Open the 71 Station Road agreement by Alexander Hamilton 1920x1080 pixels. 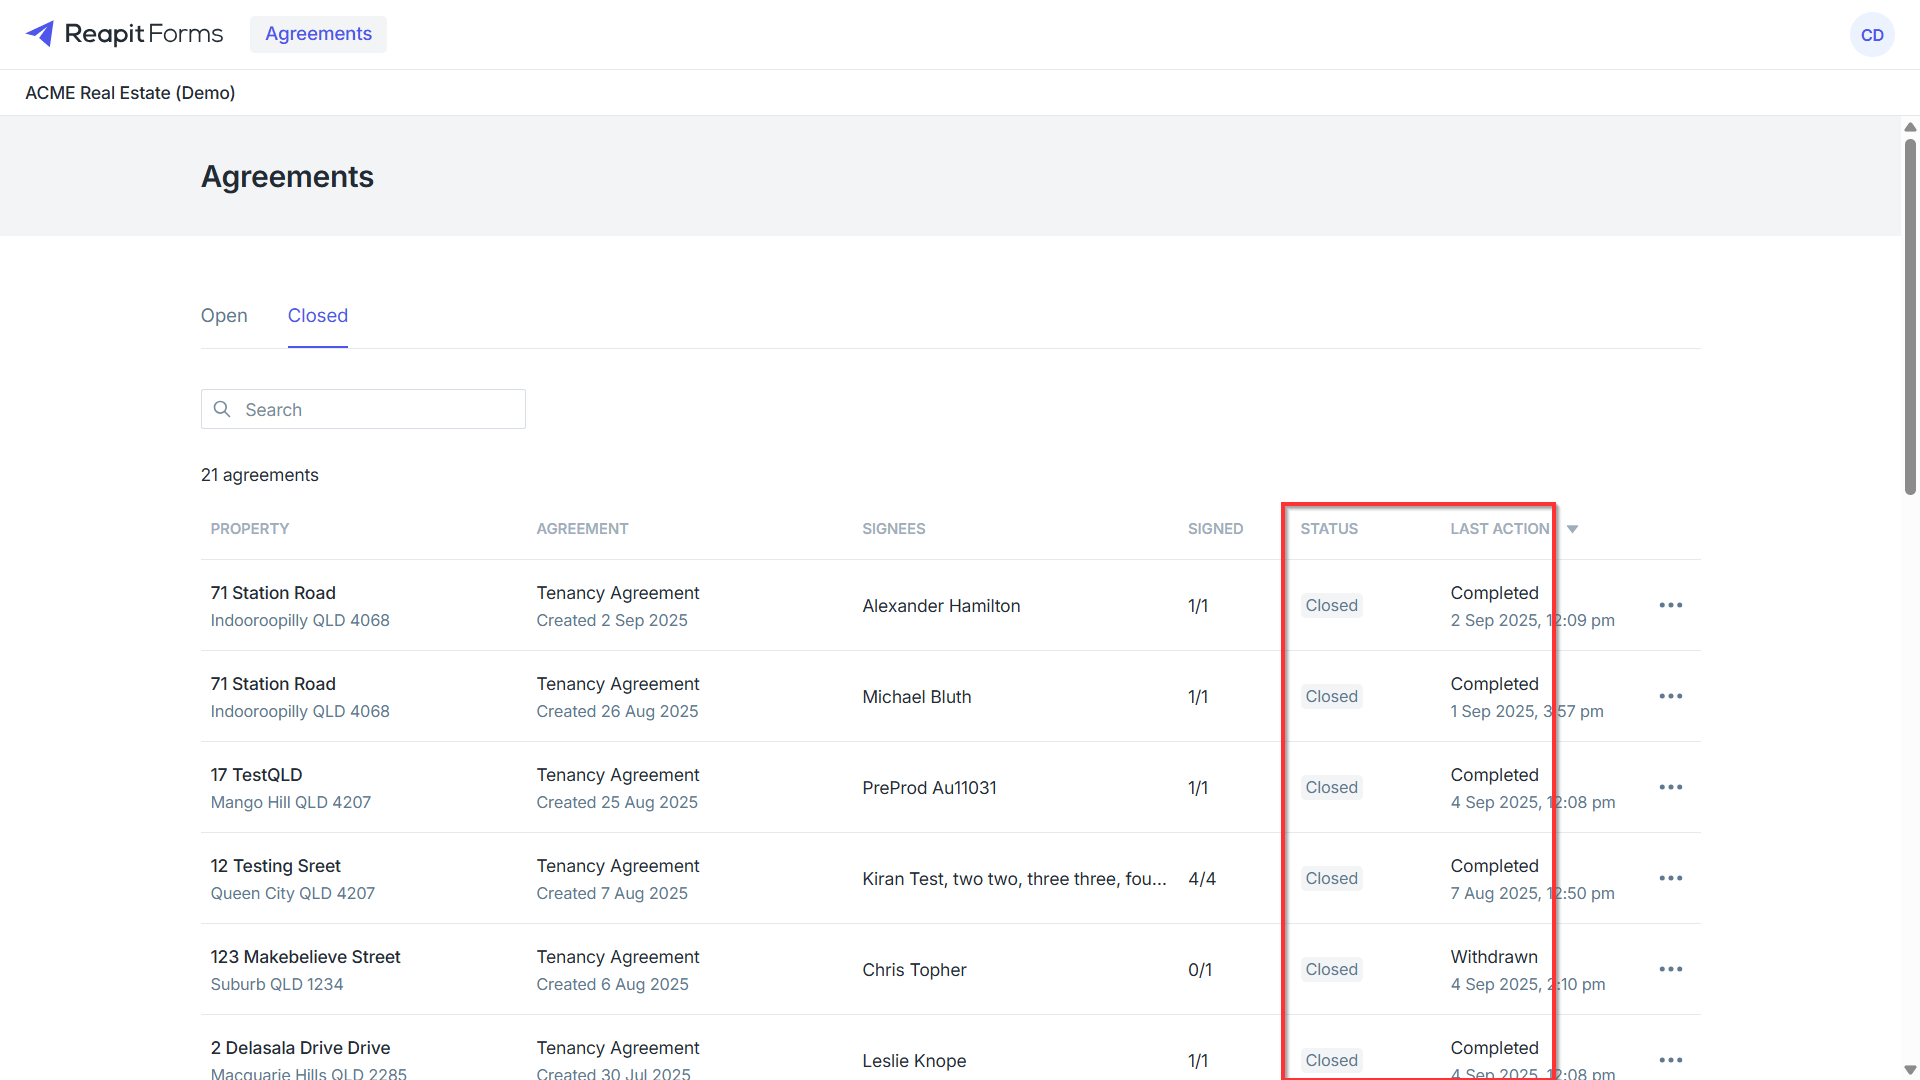[x=950, y=605]
